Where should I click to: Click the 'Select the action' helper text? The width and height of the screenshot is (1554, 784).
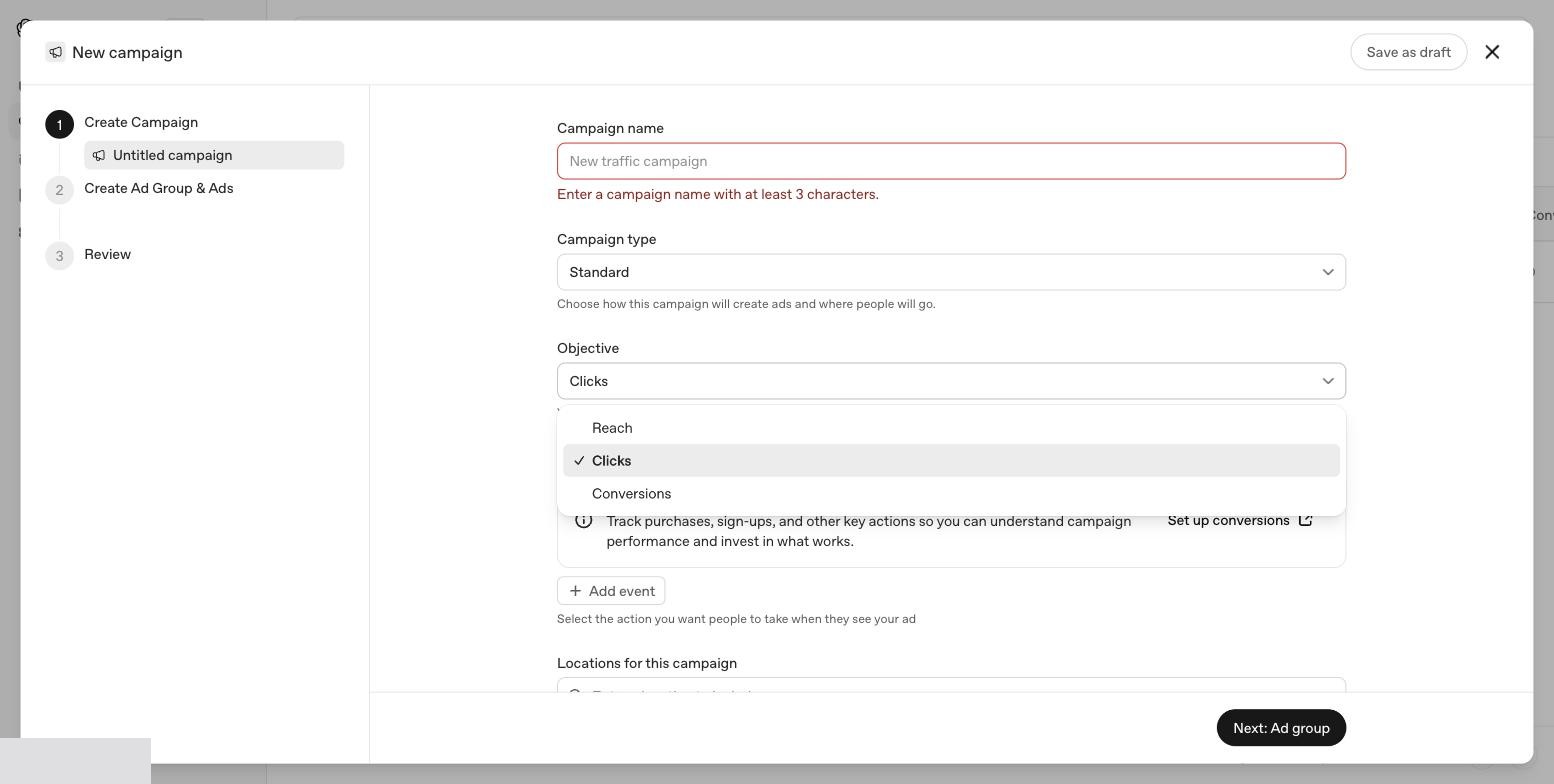pyautogui.click(x=736, y=619)
